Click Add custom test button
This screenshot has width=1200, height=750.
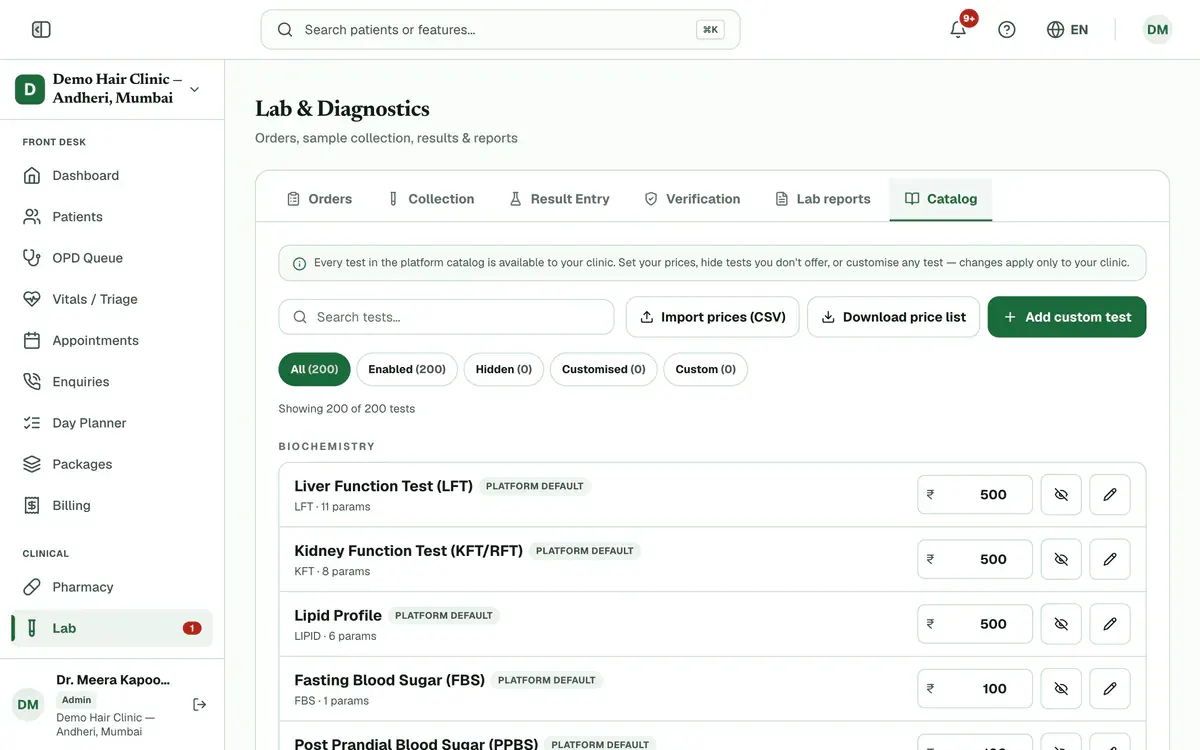point(1067,317)
